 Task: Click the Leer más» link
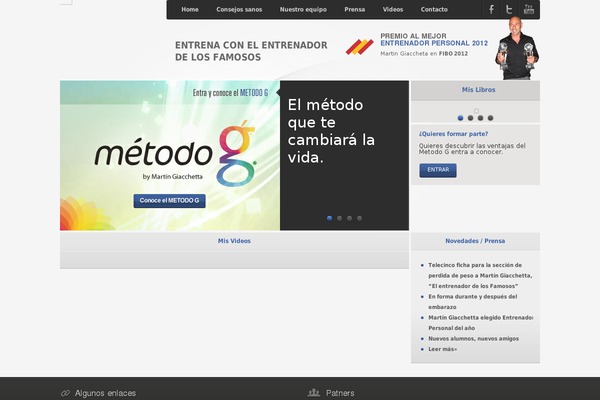point(442,349)
